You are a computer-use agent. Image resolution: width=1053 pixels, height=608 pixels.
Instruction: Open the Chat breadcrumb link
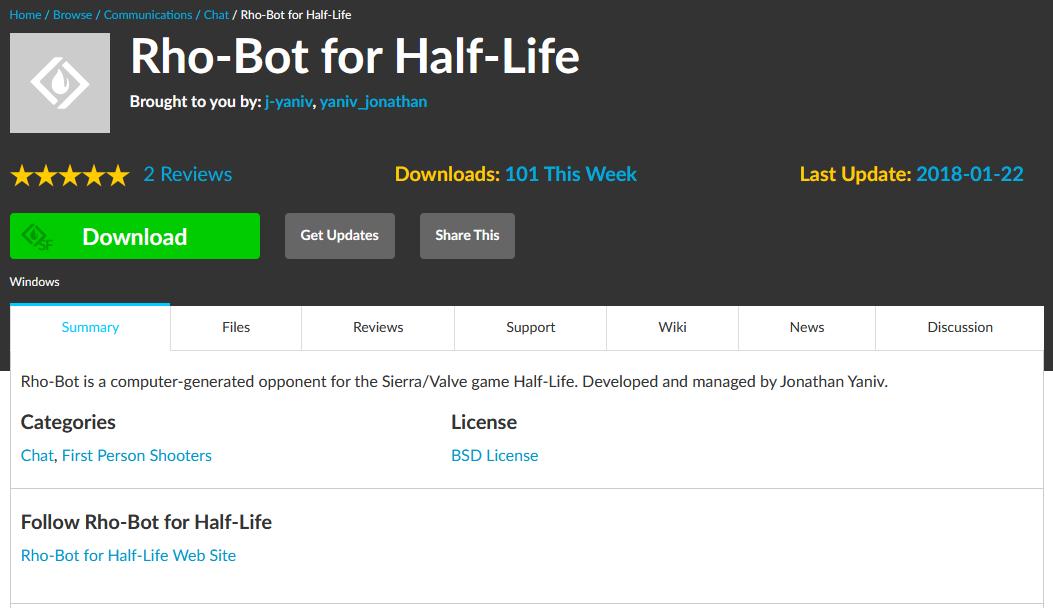point(216,15)
